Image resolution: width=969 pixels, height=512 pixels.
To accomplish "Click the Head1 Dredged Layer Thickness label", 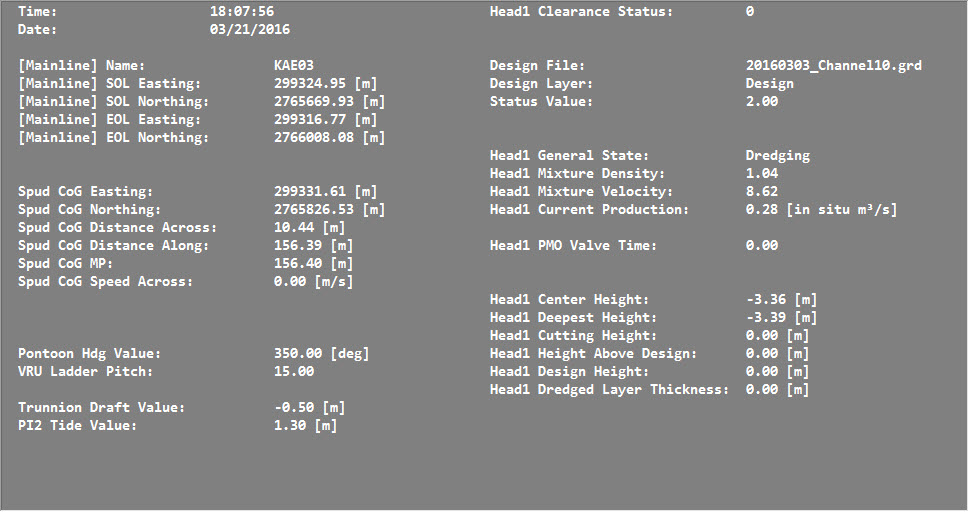I will (609, 390).
